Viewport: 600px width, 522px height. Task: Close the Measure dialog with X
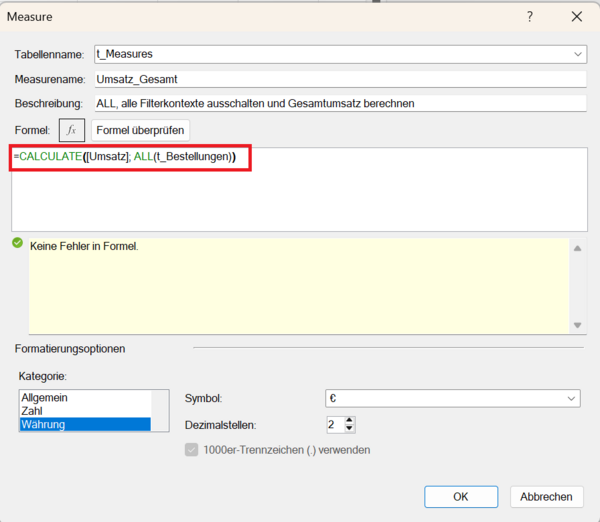[576, 17]
